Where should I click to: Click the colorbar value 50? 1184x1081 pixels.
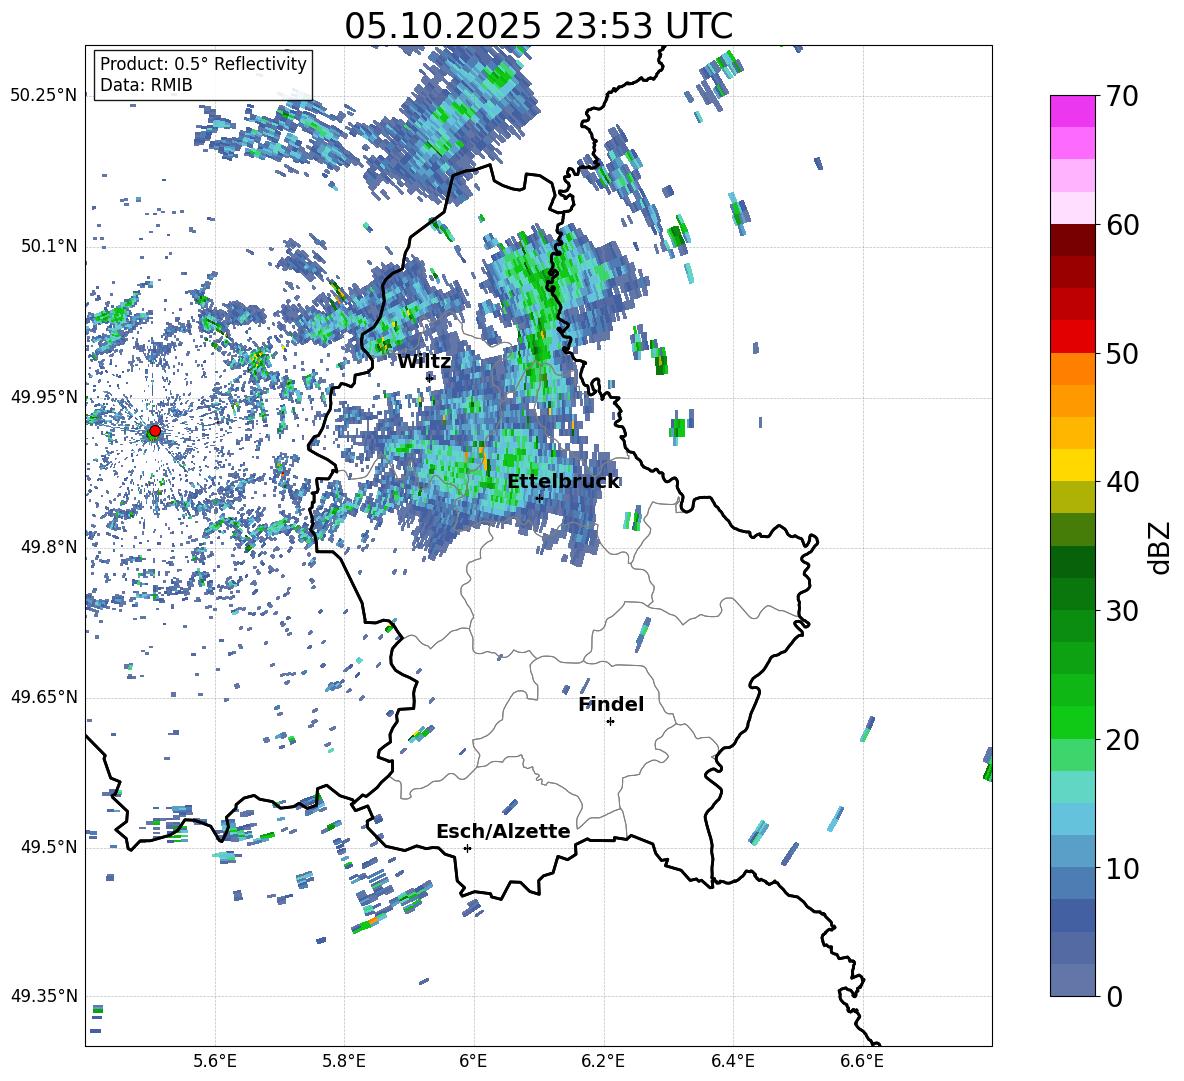(1122, 353)
